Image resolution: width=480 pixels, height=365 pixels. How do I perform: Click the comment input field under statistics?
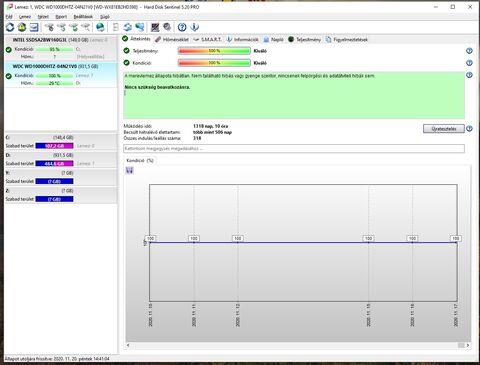(x=294, y=148)
